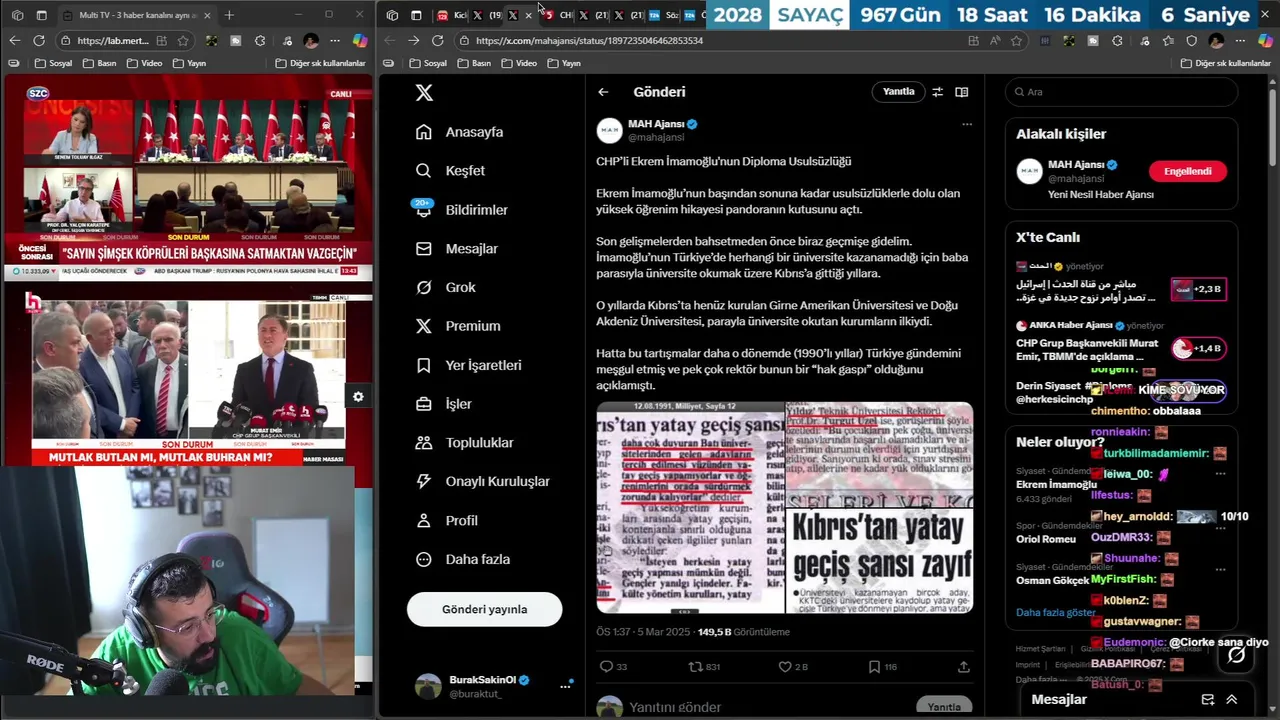Switch to the CH tab in right browser

[x=558, y=15]
